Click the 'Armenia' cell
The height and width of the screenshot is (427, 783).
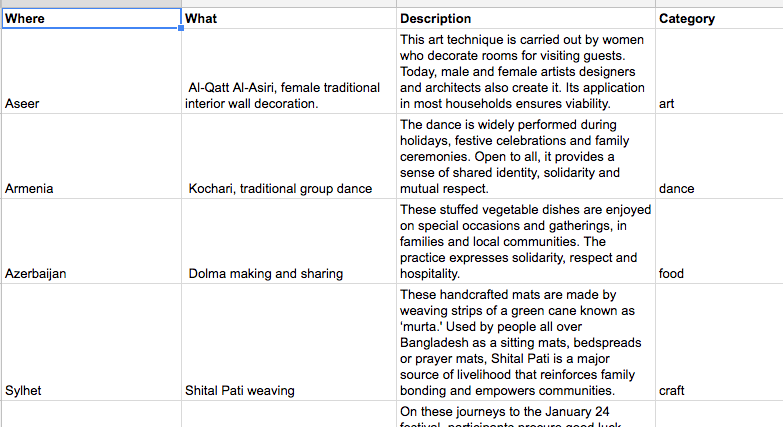(x=91, y=157)
